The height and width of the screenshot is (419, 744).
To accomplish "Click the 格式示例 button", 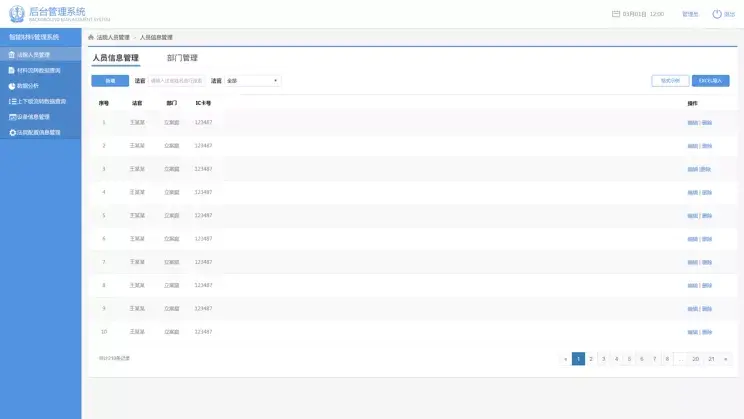I will [x=669, y=80].
